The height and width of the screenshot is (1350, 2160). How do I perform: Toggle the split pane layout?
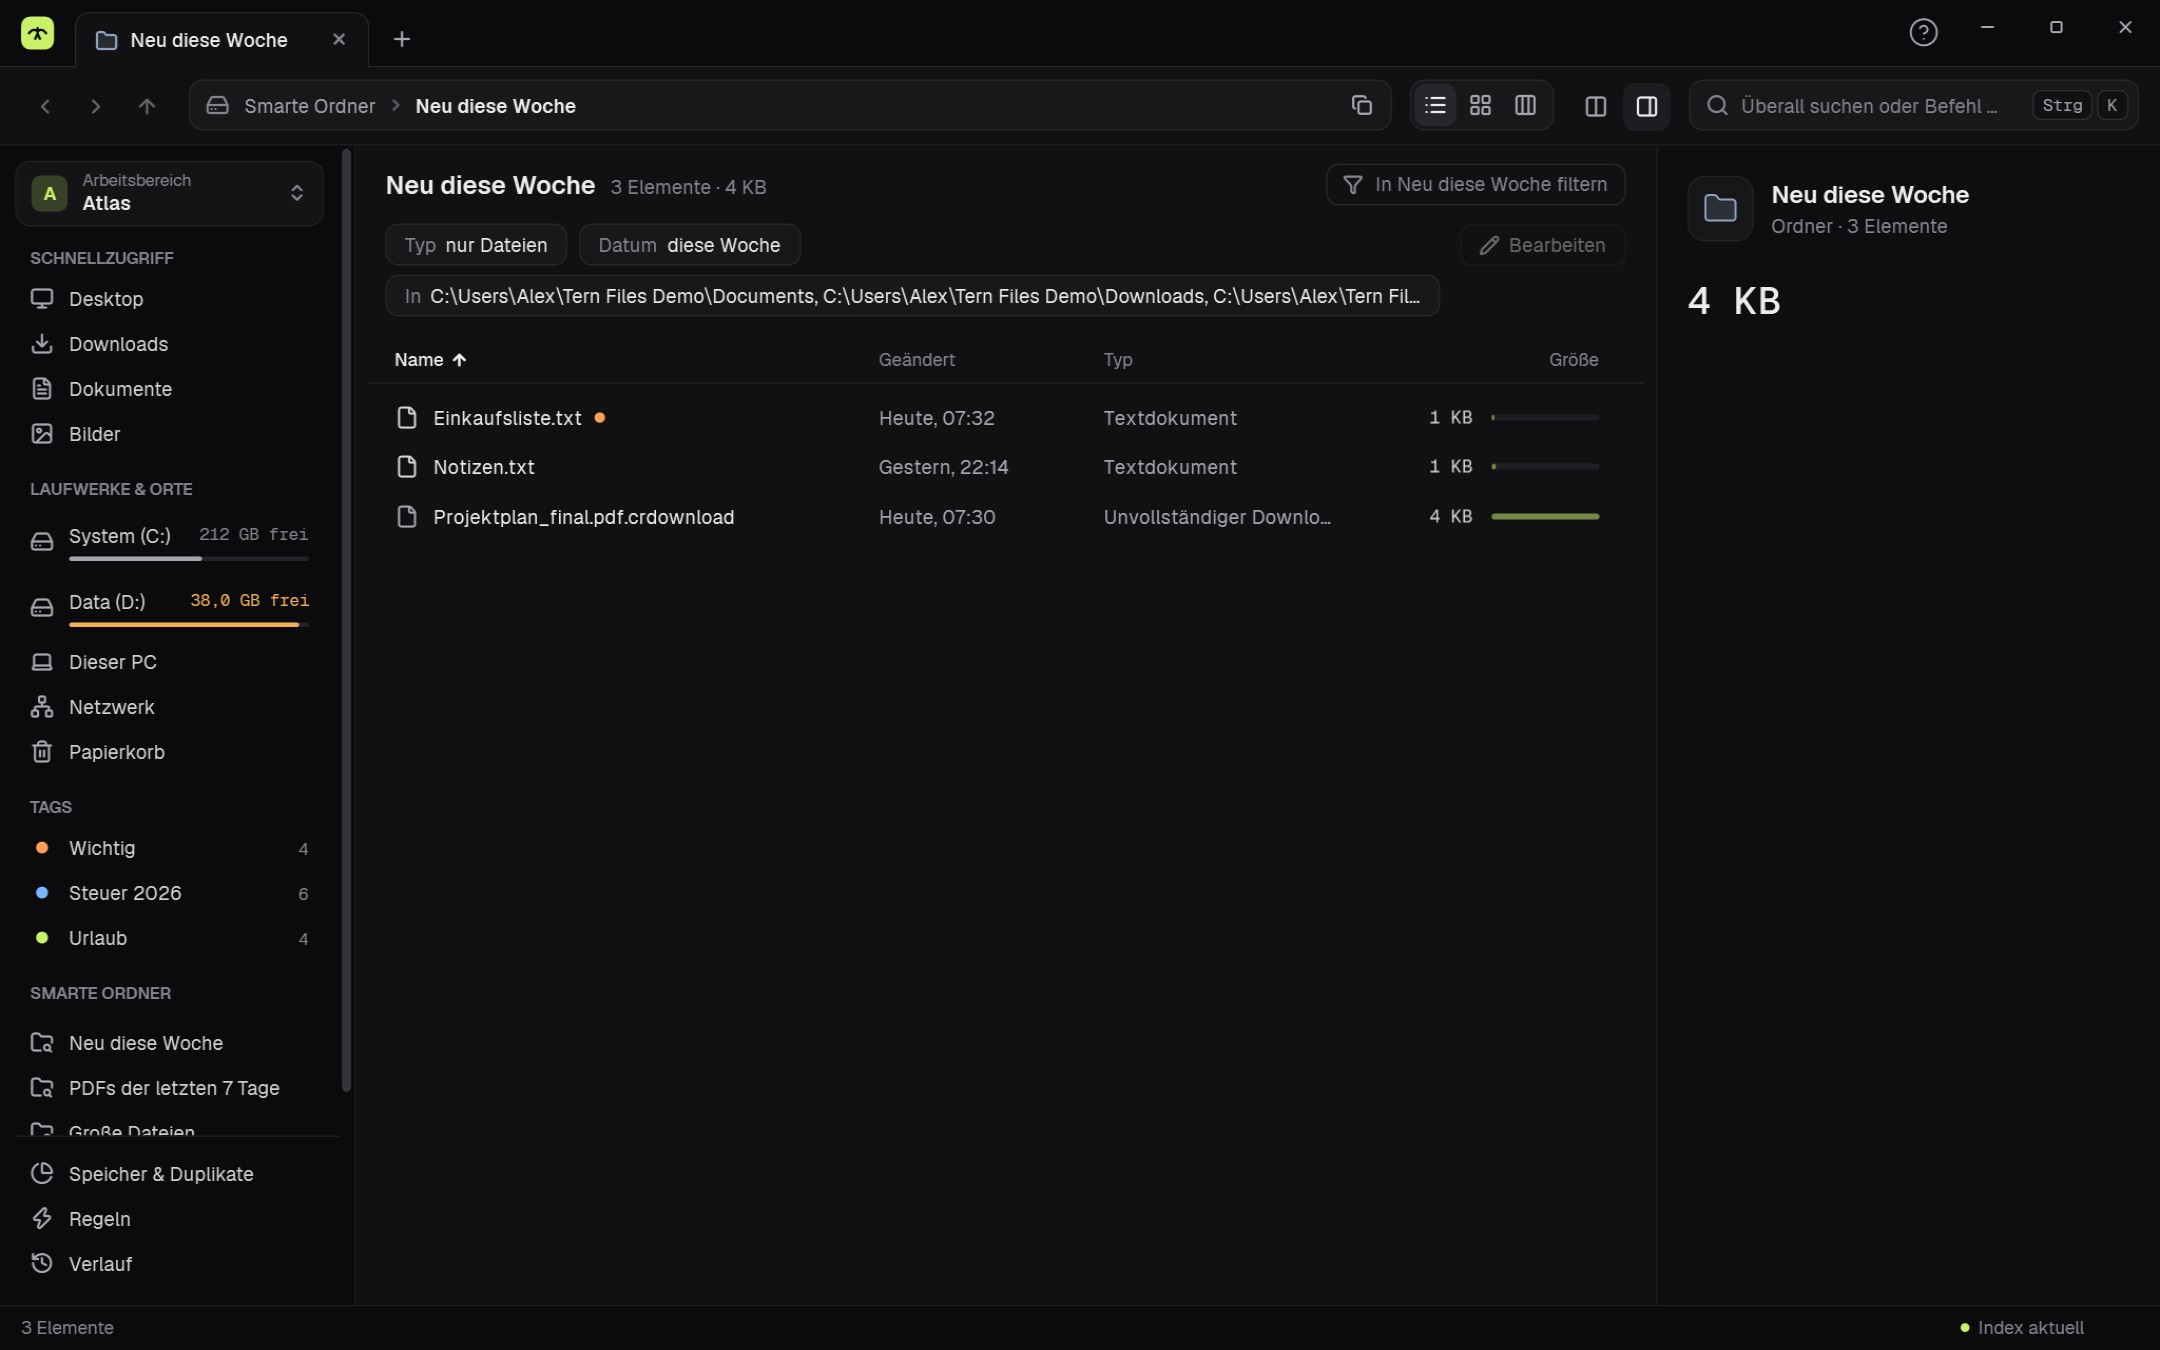click(1596, 106)
